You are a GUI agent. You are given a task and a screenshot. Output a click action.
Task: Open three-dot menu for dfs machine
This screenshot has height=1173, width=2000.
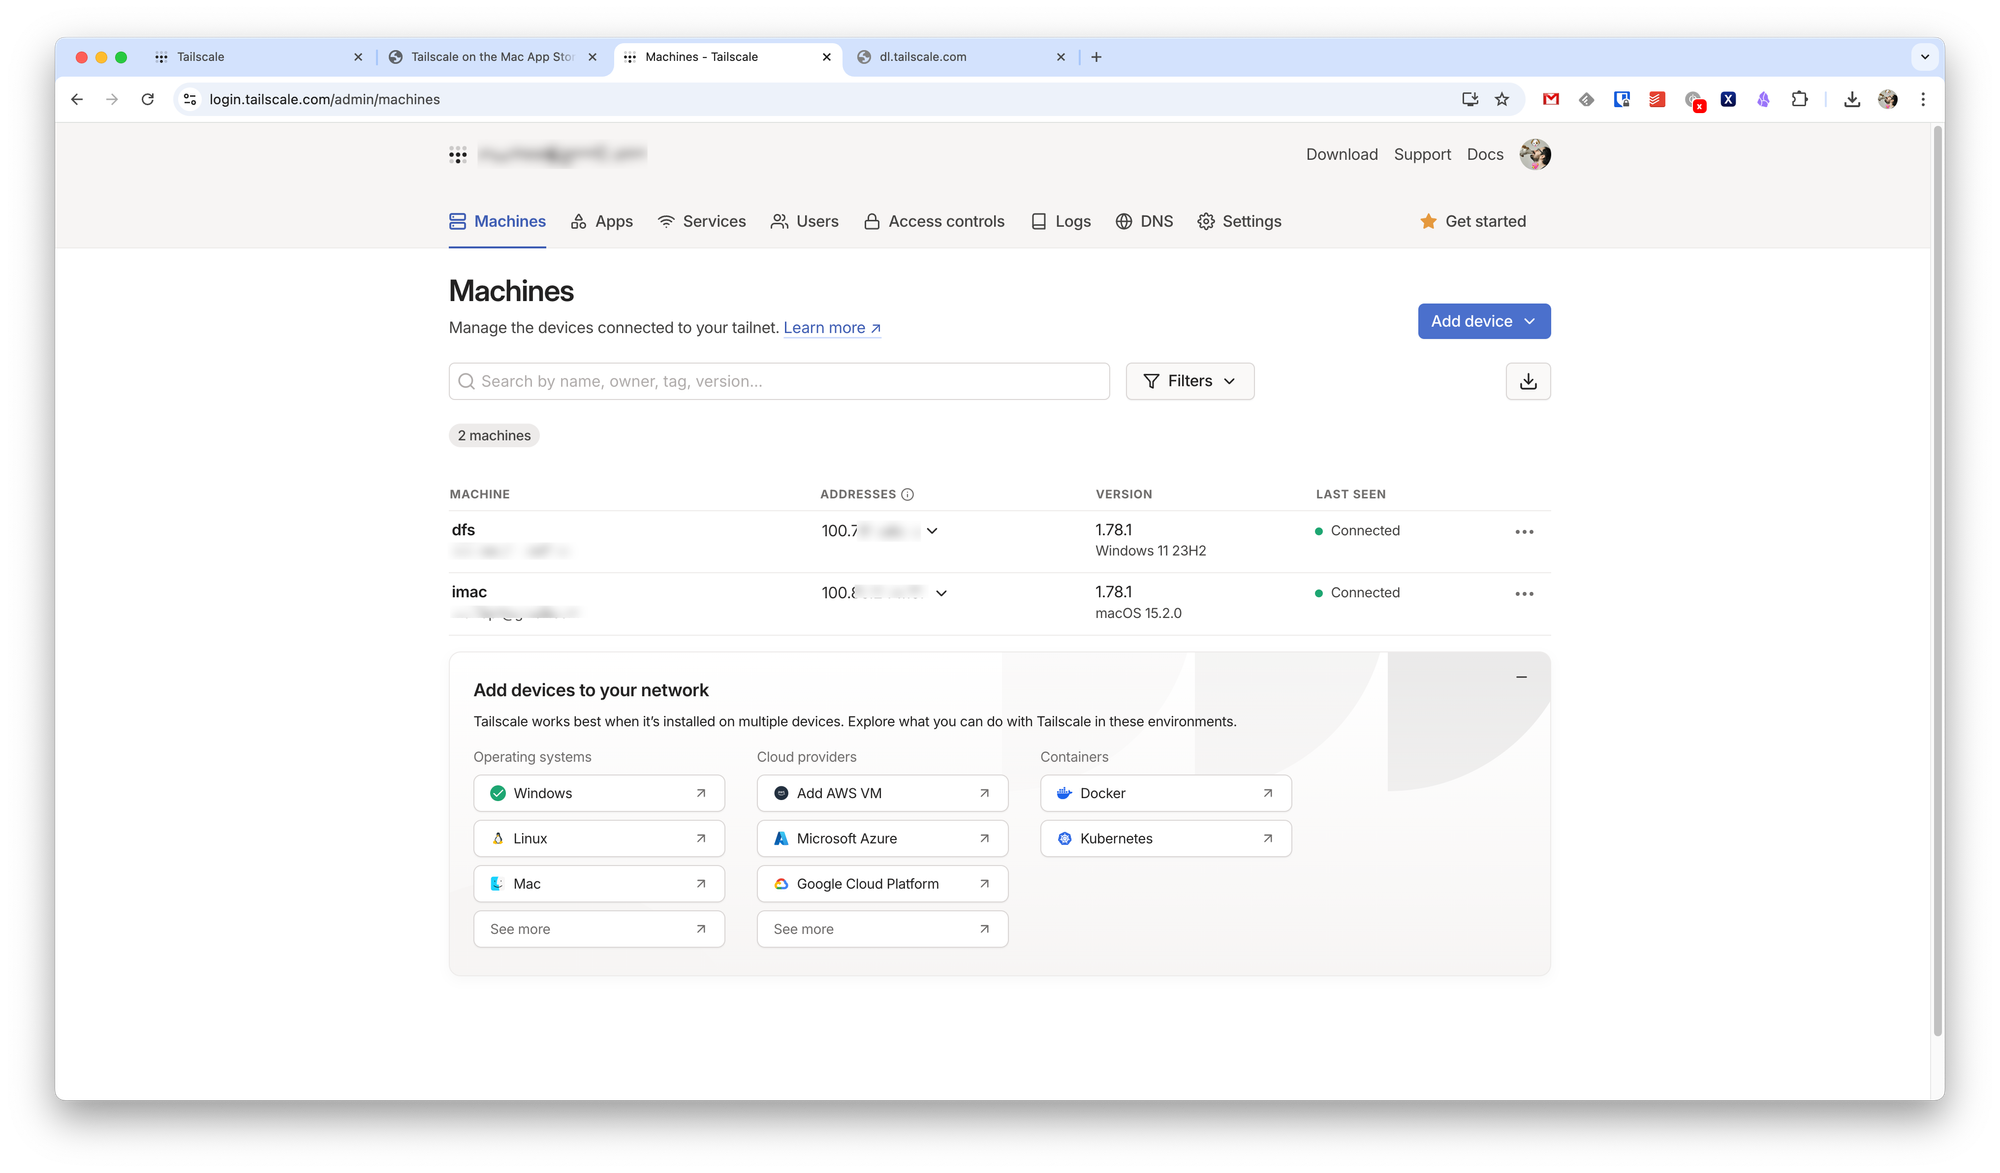(1523, 532)
